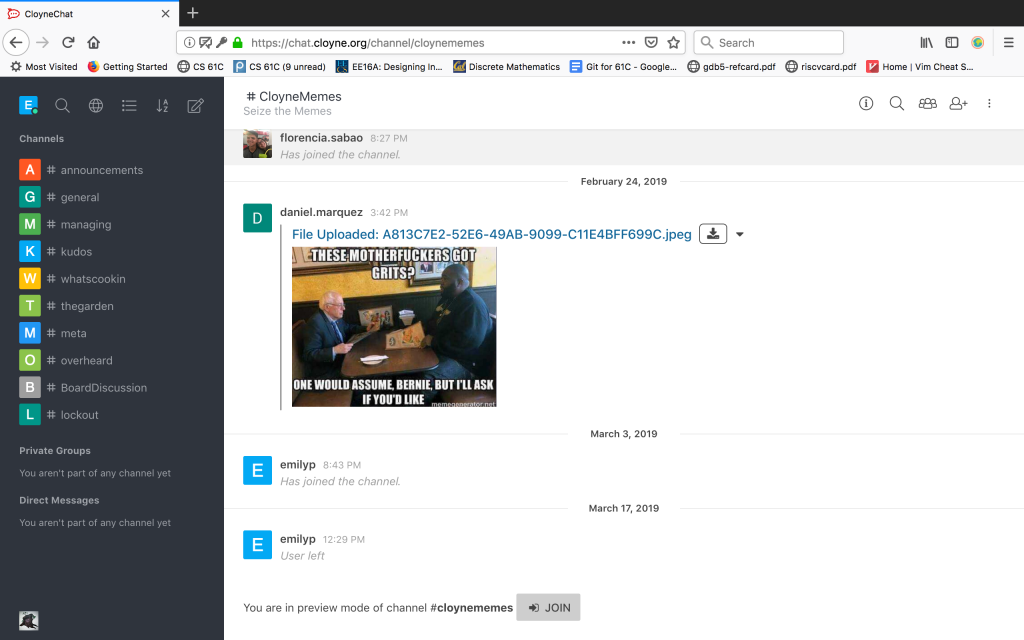Open the channel directory globe icon
This screenshot has width=1024, height=640.
[96, 105]
